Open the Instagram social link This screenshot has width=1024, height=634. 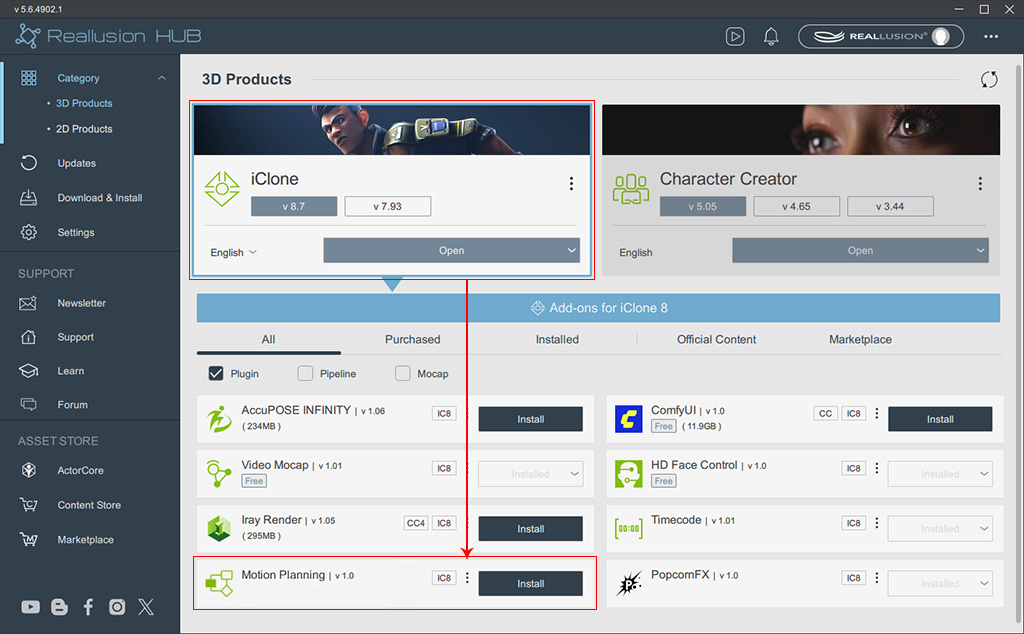[117, 607]
